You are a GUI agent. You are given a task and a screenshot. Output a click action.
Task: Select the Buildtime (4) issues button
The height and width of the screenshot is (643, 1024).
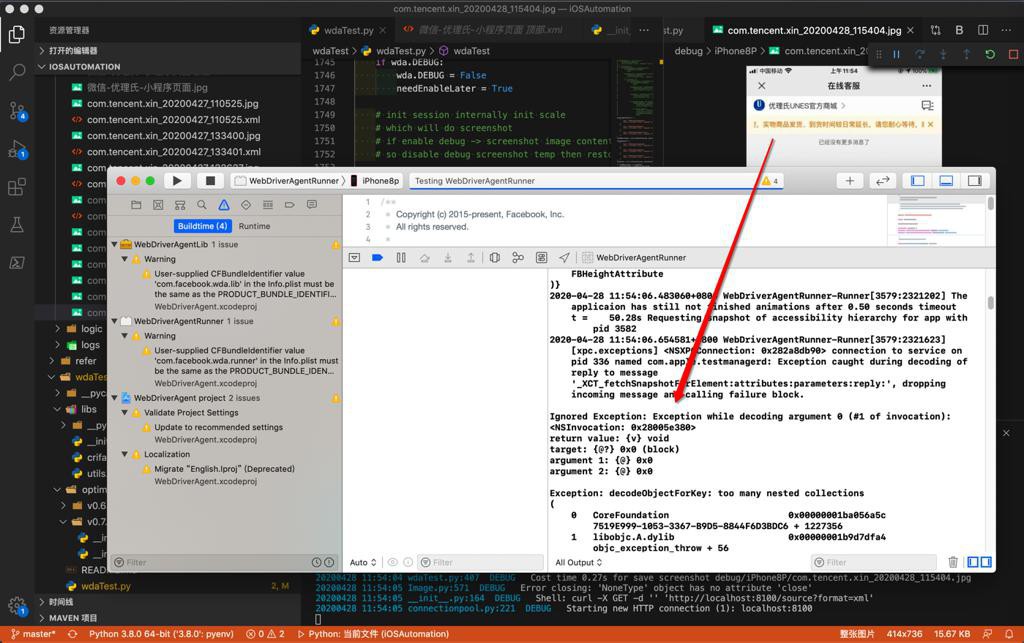click(203, 226)
